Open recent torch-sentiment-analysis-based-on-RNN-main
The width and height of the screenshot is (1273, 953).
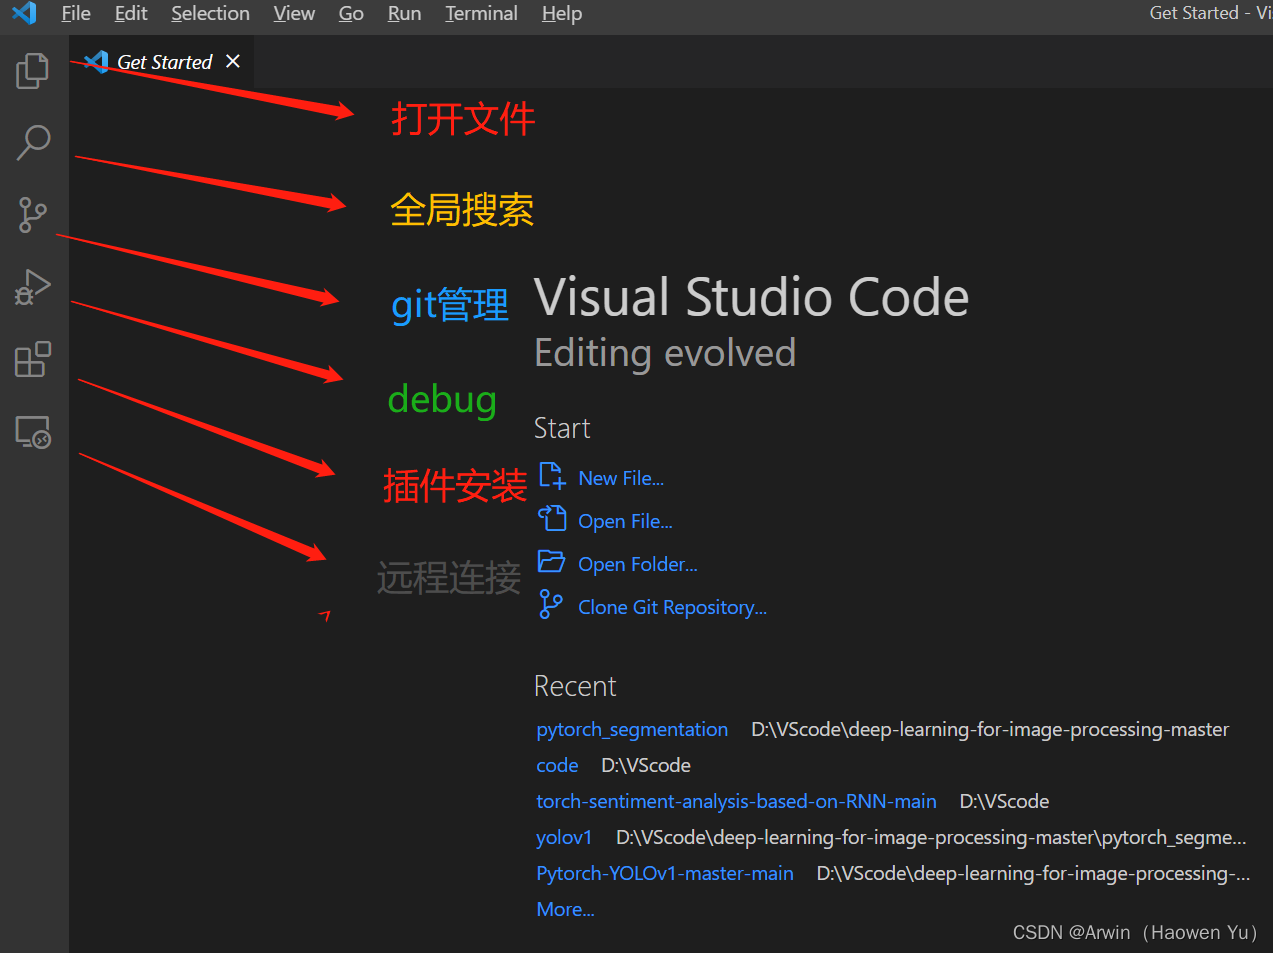pos(736,801)
